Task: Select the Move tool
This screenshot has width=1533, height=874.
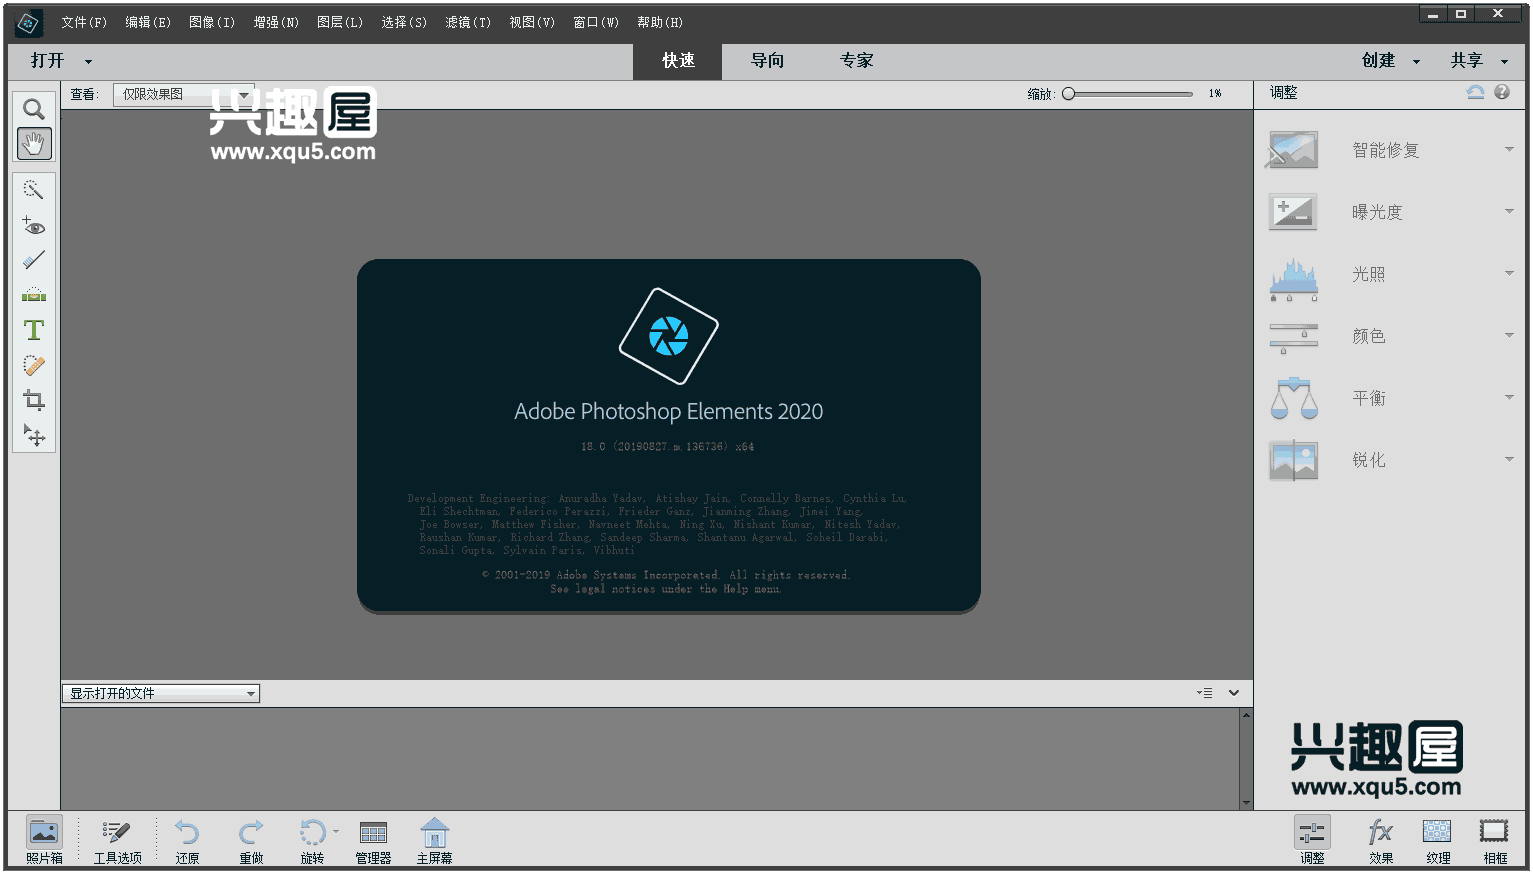Action: point(34,436)
